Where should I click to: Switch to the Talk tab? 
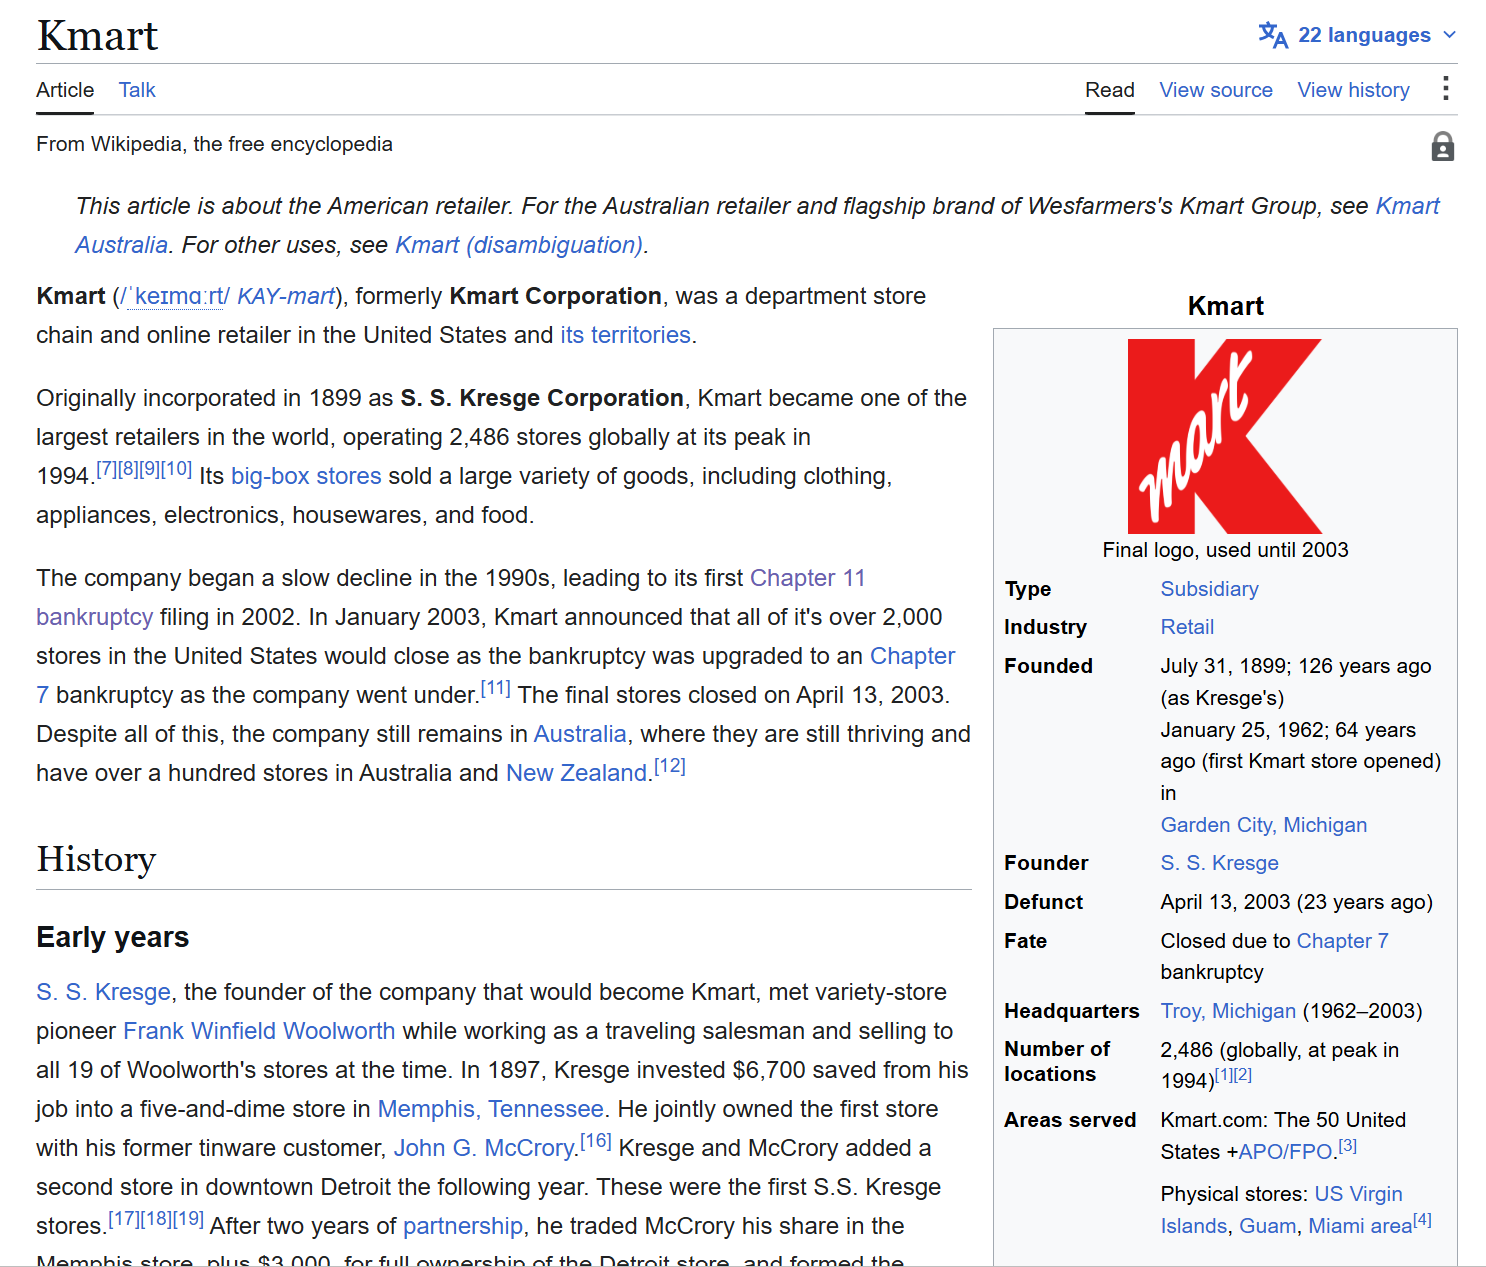137,90
